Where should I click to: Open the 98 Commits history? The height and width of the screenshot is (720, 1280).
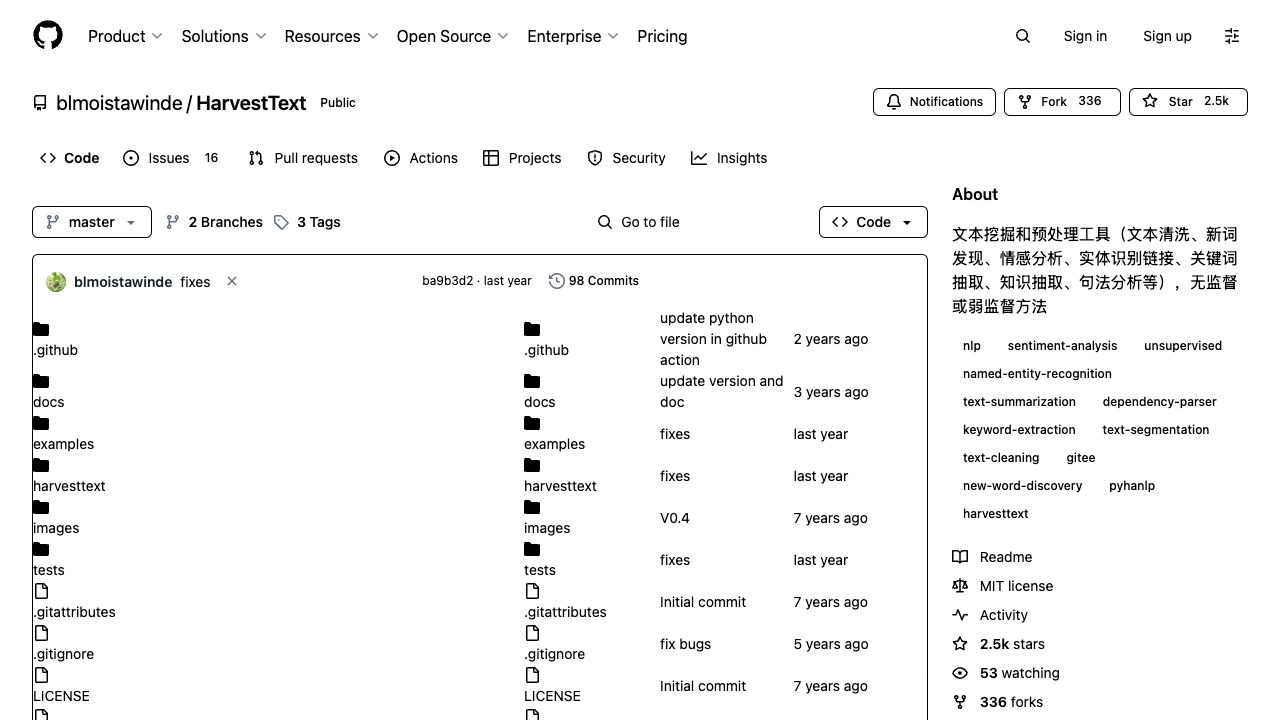(594, 281)
